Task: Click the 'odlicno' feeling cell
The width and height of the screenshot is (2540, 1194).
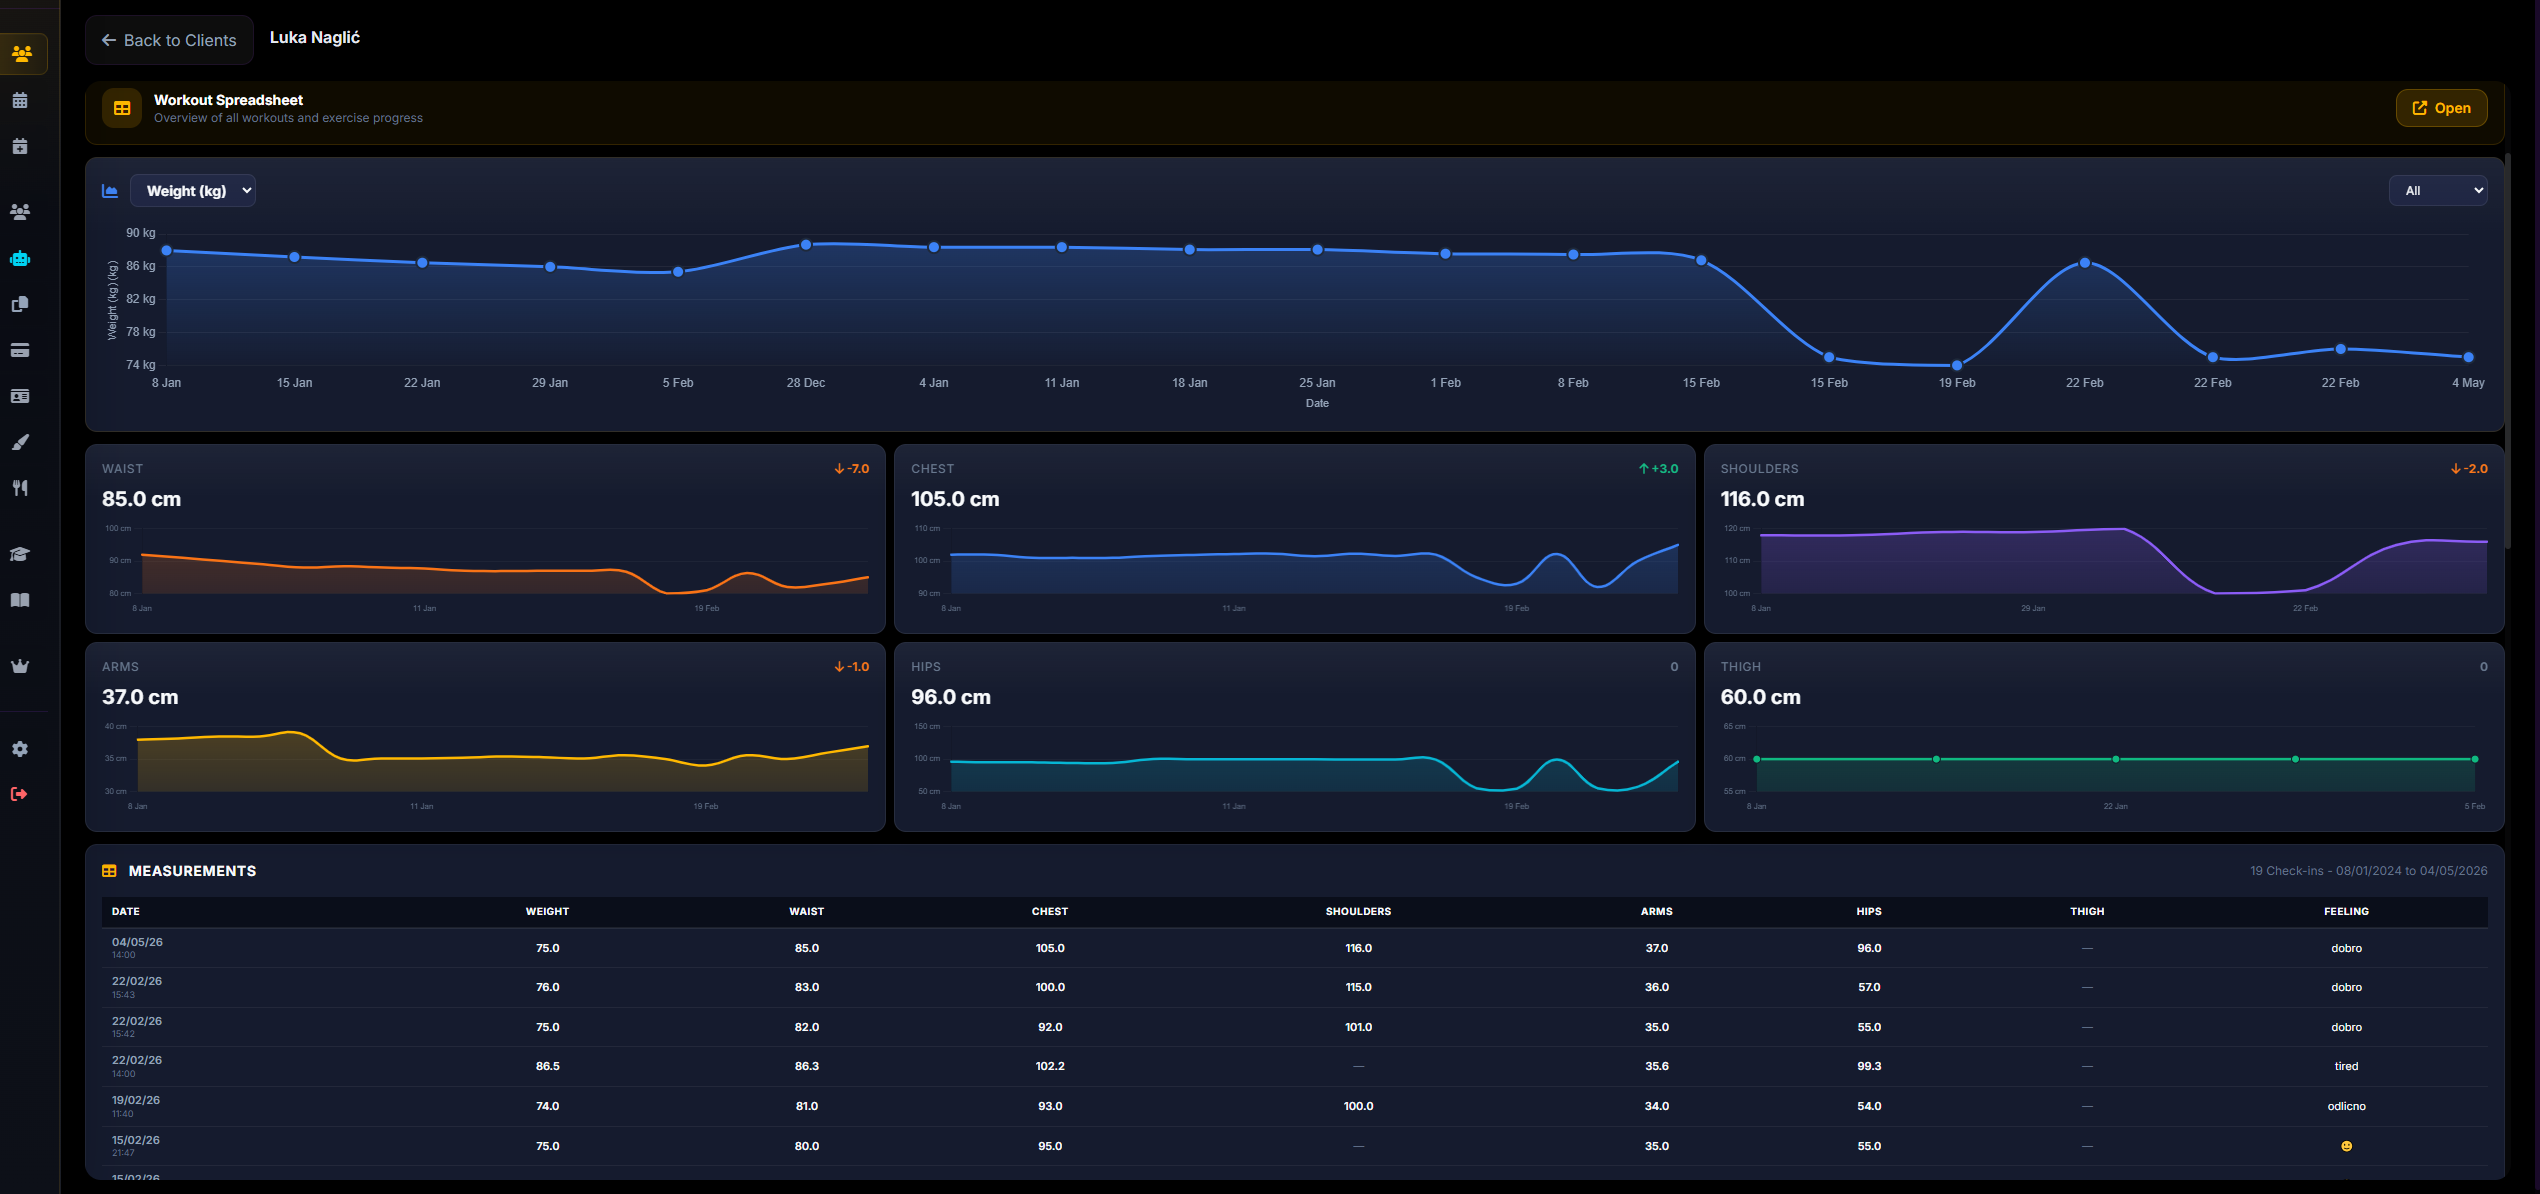Action: point(2346,1106)
